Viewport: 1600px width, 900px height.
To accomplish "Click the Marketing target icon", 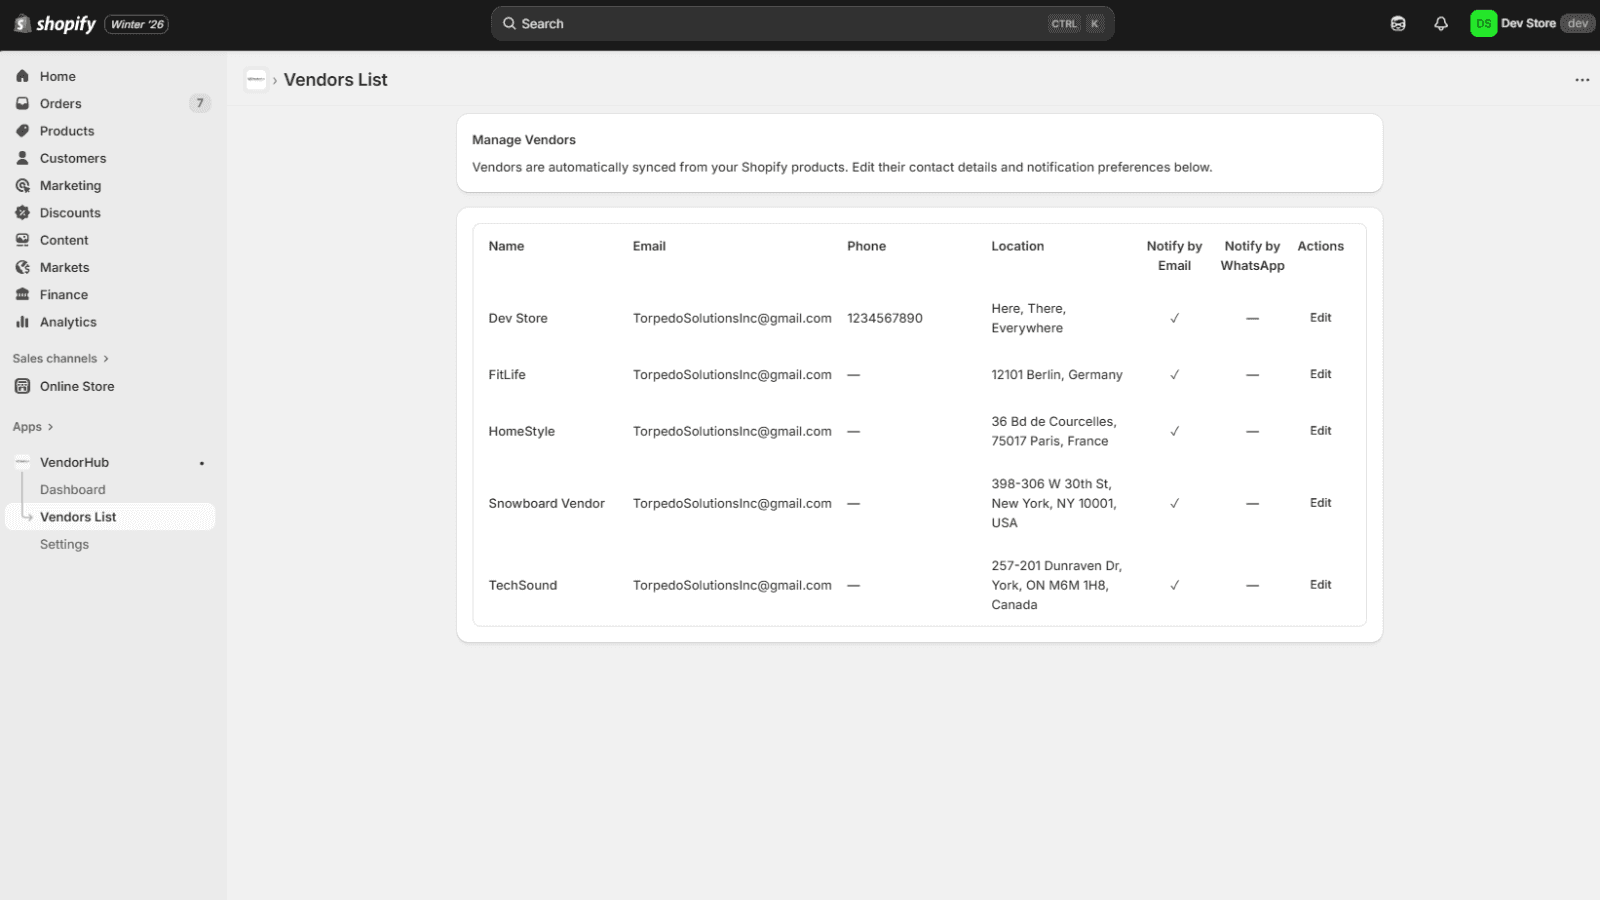I will coord(22,186).
